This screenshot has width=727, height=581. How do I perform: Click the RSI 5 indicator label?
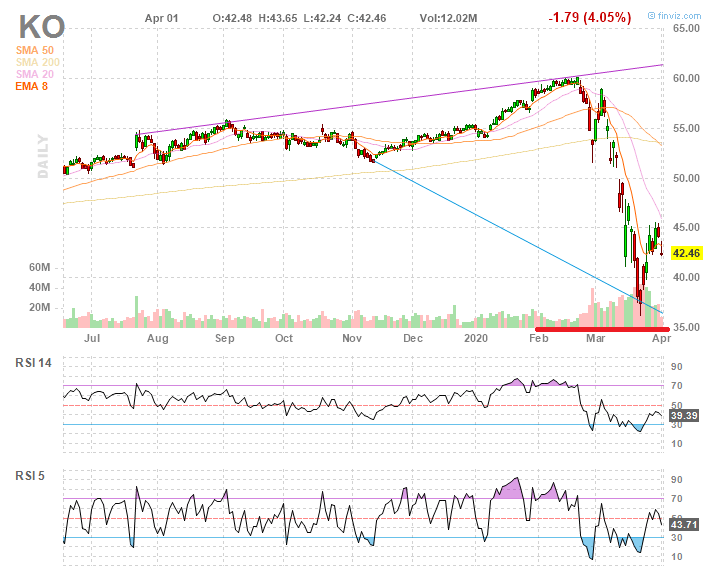(30, 476)
